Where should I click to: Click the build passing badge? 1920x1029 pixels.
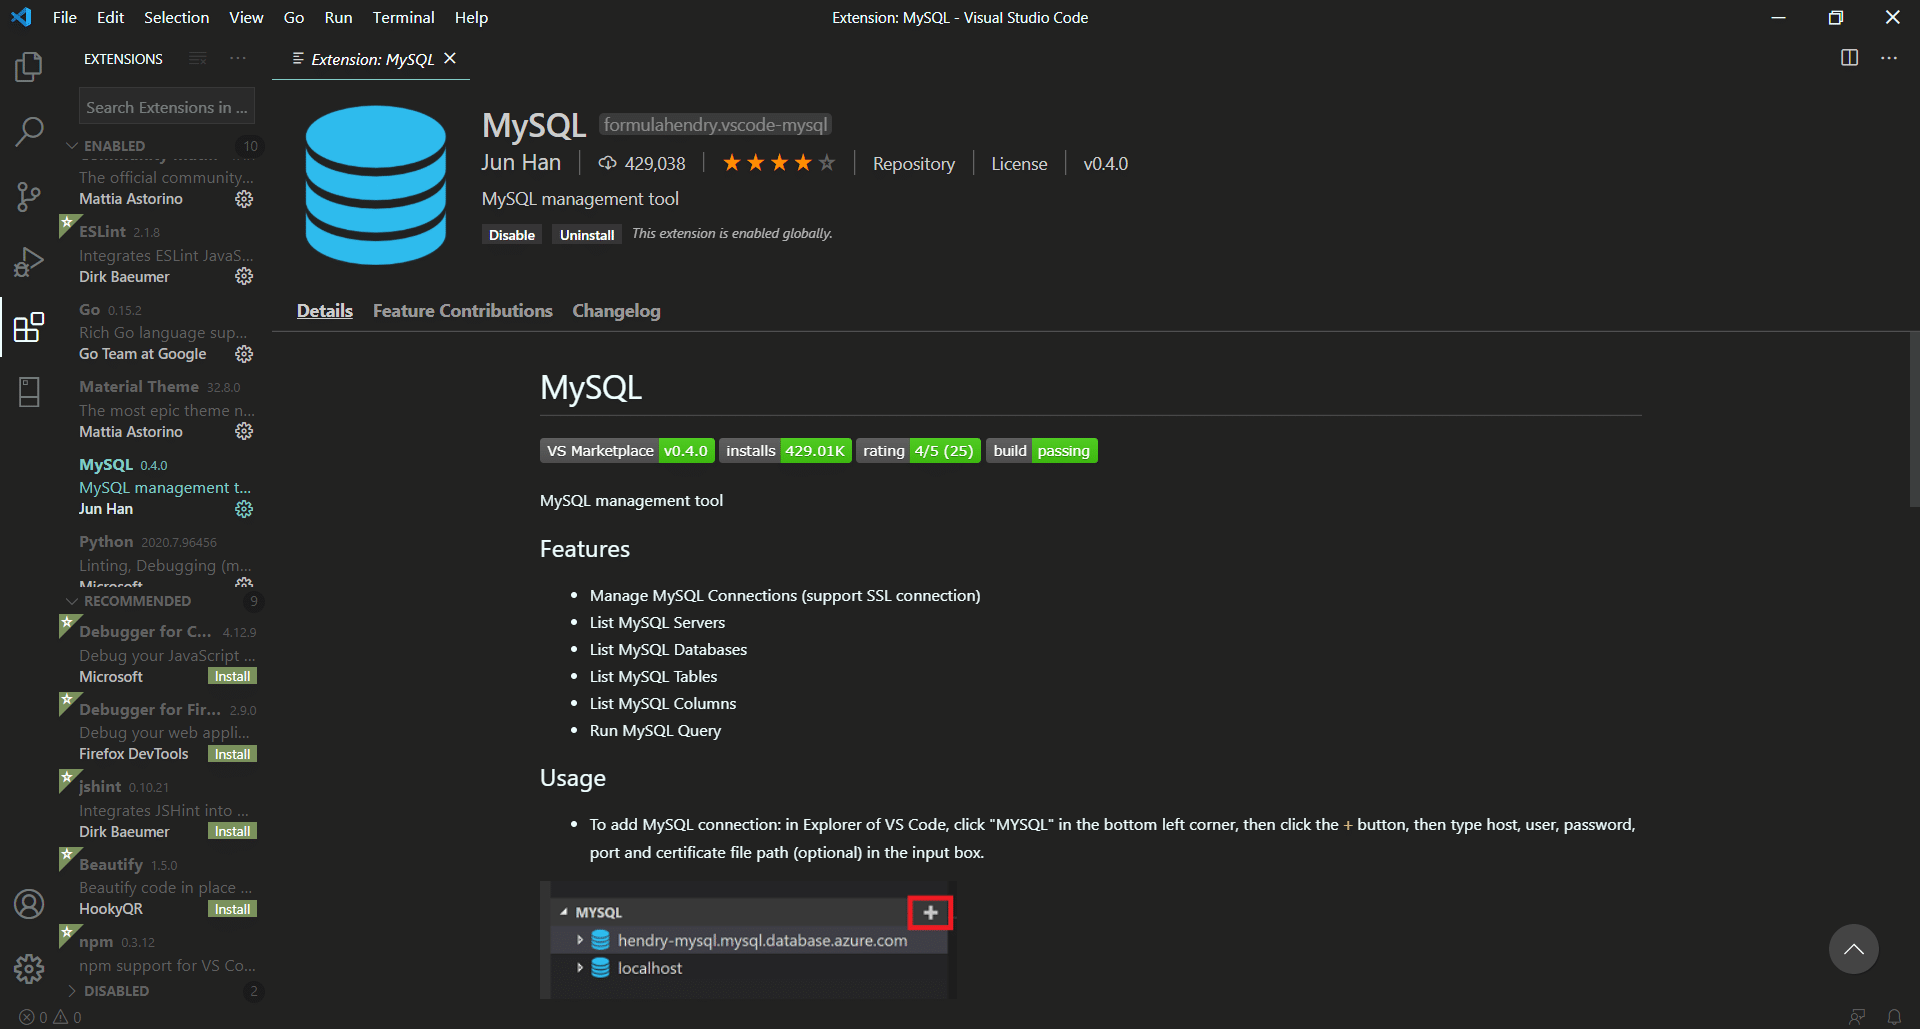click(x=1042, y=451)
